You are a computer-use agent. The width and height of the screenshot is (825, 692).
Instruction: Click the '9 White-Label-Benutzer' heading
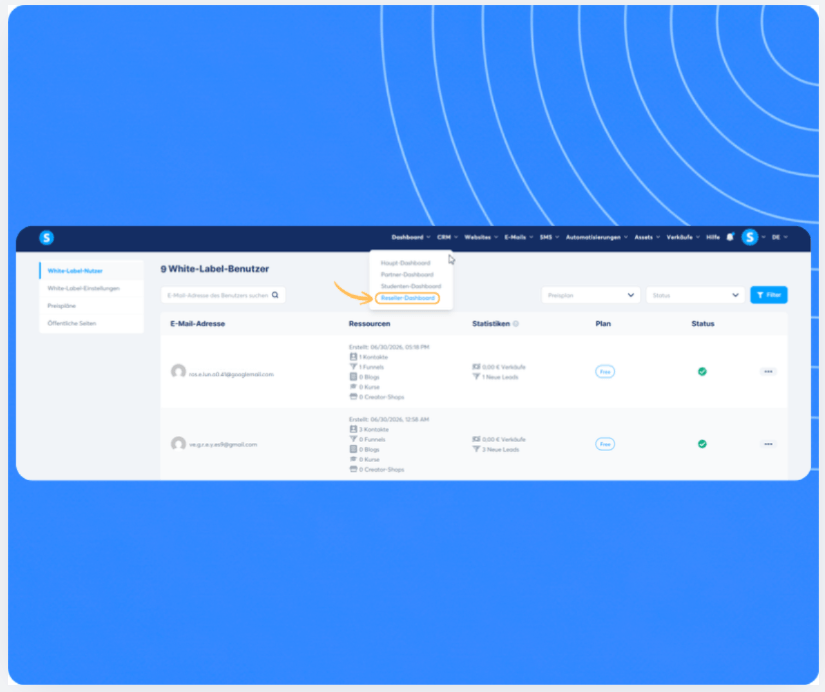(215, 269)
